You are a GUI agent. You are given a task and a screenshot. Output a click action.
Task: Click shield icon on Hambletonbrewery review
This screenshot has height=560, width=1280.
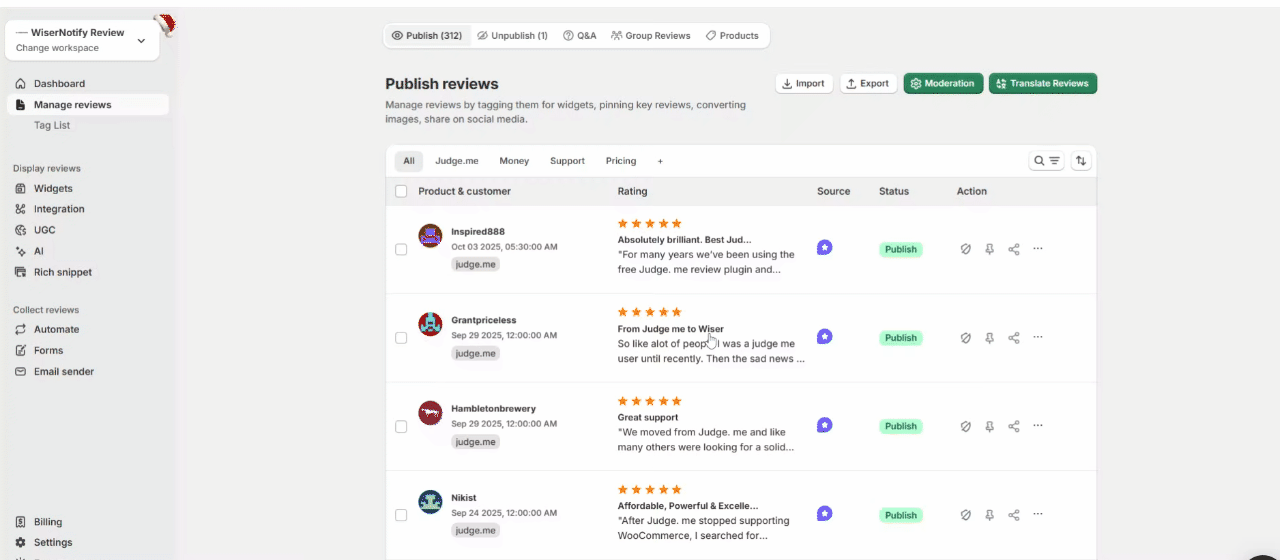(x=965, y=426)
